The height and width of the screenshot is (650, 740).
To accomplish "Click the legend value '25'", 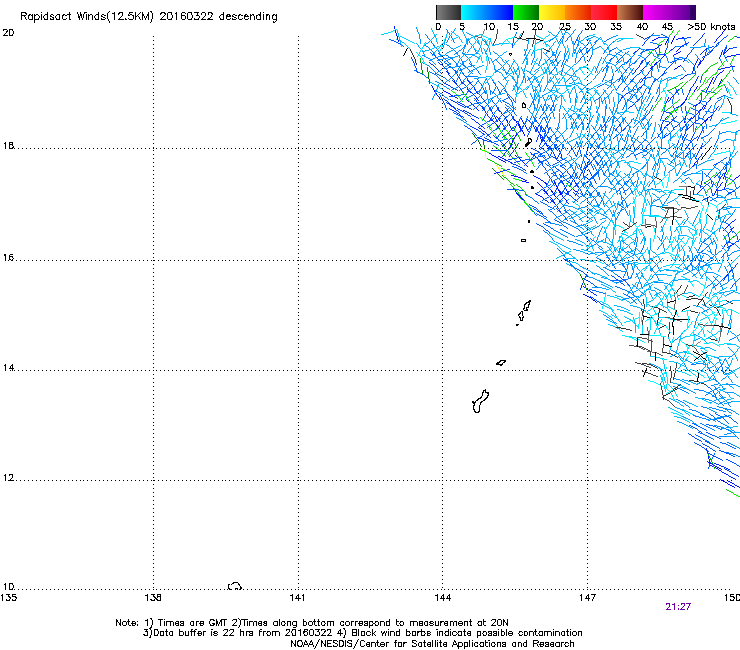I will (564, 27).
